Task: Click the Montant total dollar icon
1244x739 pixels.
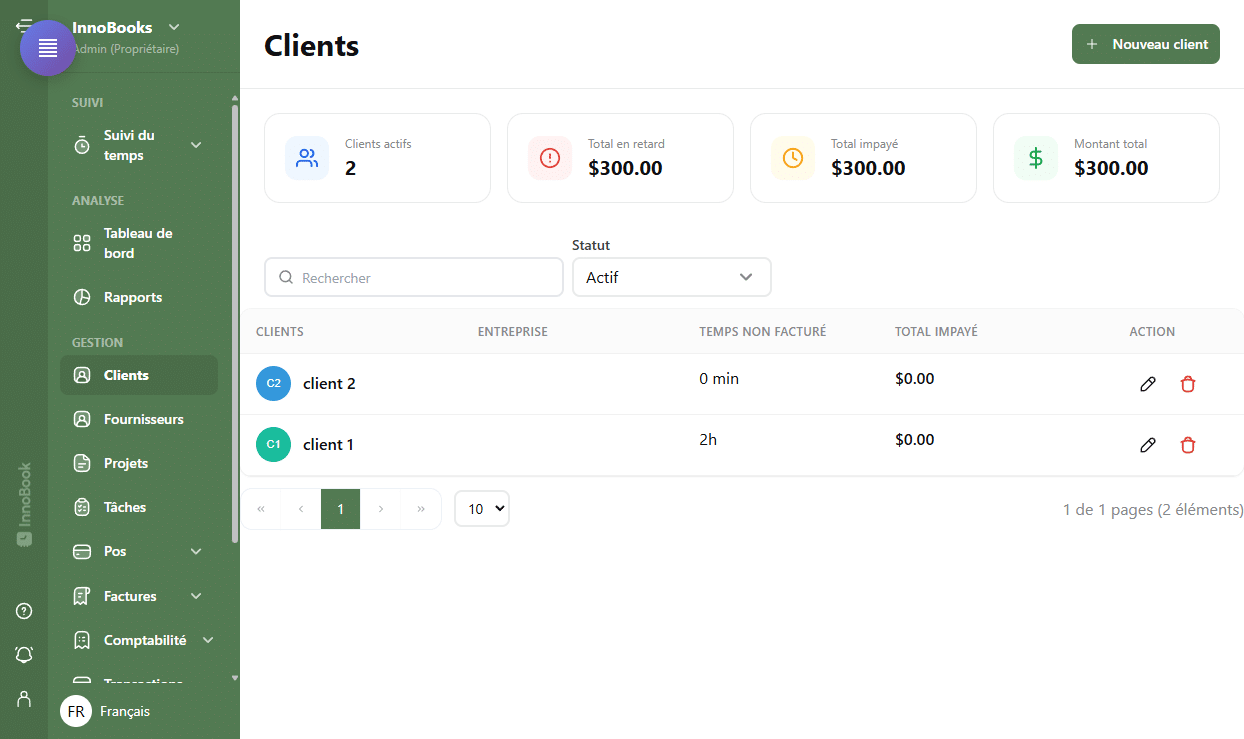Action: [1036, 158]
